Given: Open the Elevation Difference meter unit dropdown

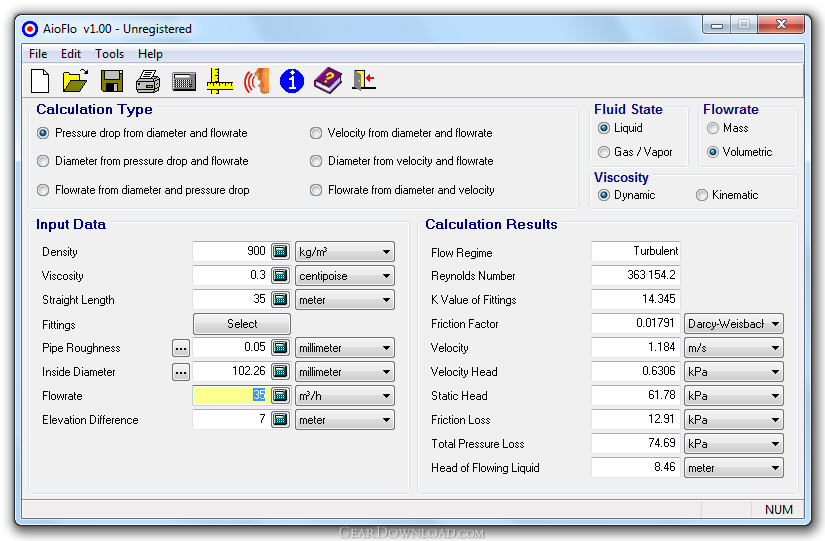Looking at the screenshot, I should (345, 420).
